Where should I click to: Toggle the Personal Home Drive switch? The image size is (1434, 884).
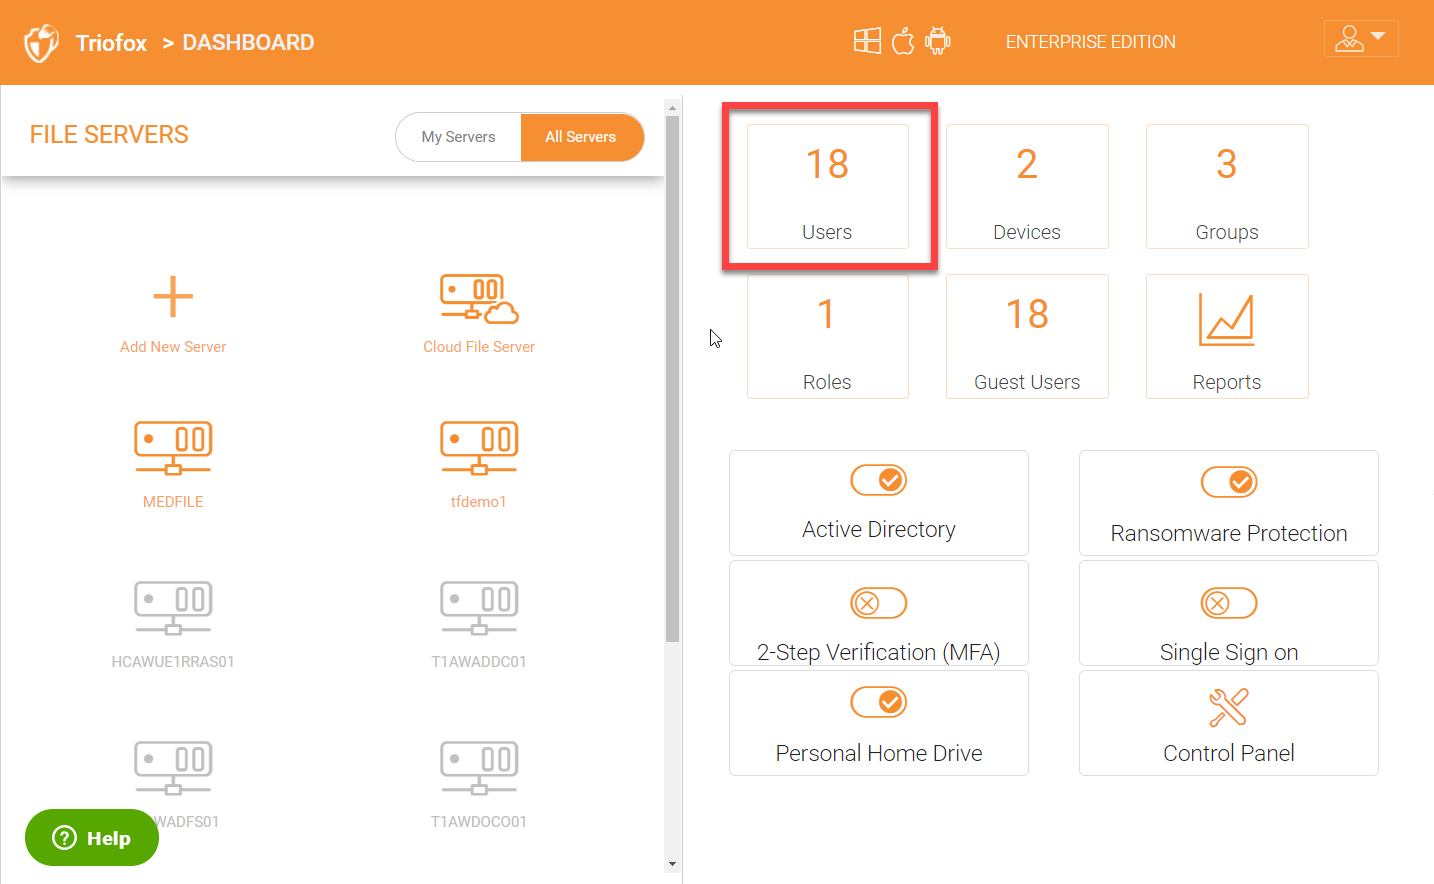point(879,702)
